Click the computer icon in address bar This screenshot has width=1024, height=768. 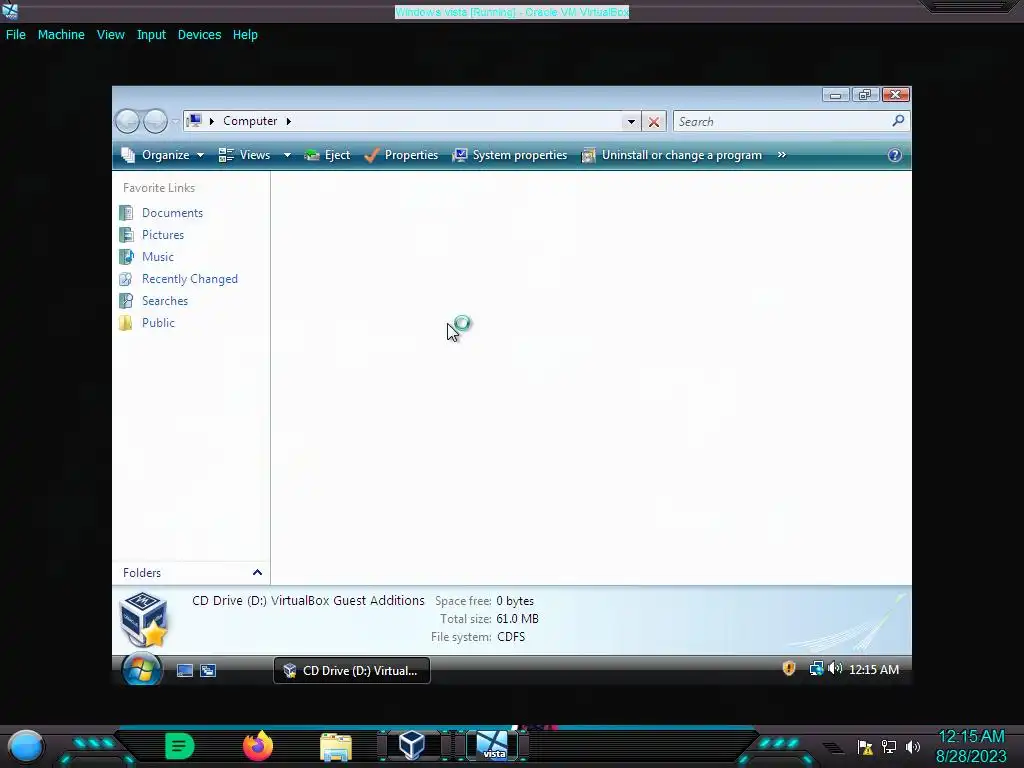tap(194, 121)
